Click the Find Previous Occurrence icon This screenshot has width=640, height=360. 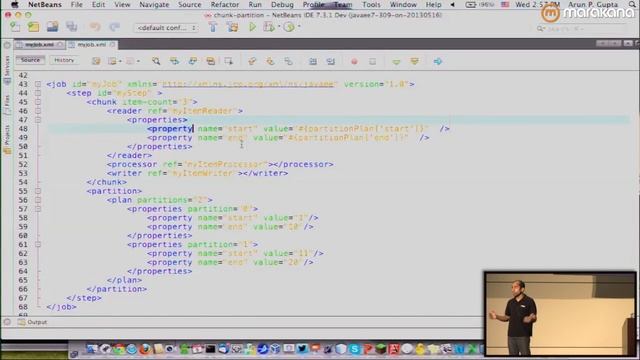175,61
